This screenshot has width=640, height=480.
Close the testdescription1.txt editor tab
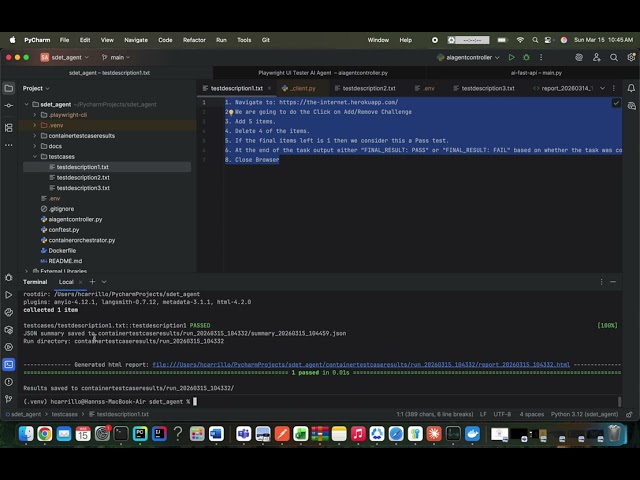click(x=269, y=88)
